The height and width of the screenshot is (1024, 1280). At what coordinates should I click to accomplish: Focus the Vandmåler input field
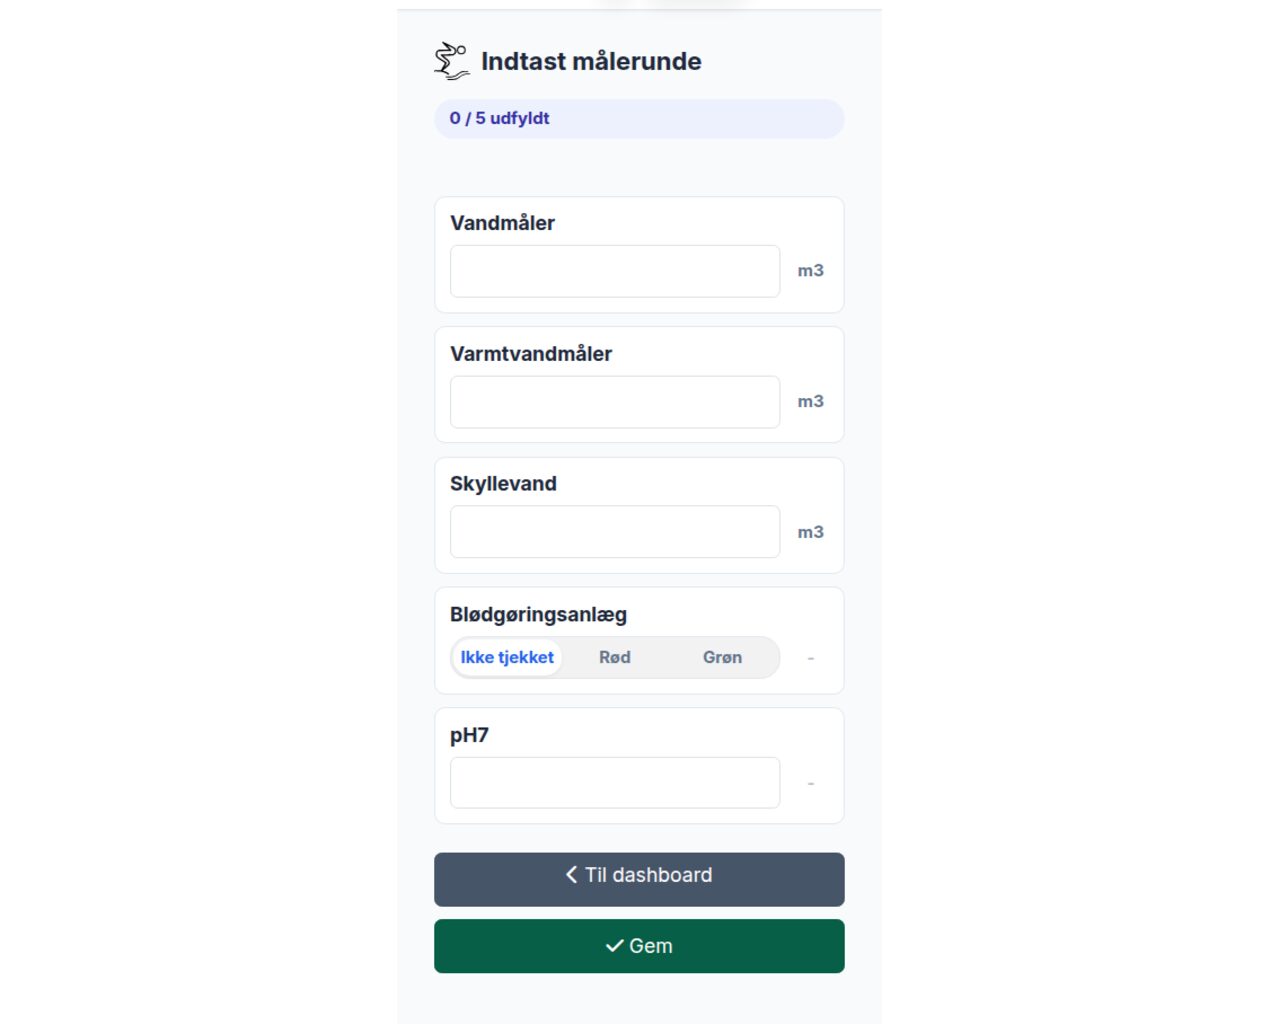pyautogui.click(x=615, y=271)
